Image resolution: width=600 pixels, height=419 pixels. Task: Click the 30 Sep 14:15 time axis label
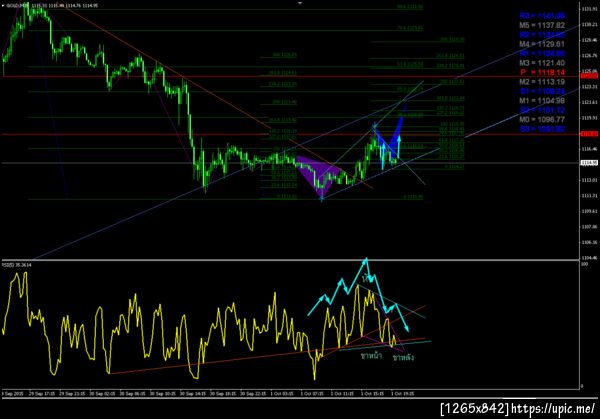(x=193, y=393)
